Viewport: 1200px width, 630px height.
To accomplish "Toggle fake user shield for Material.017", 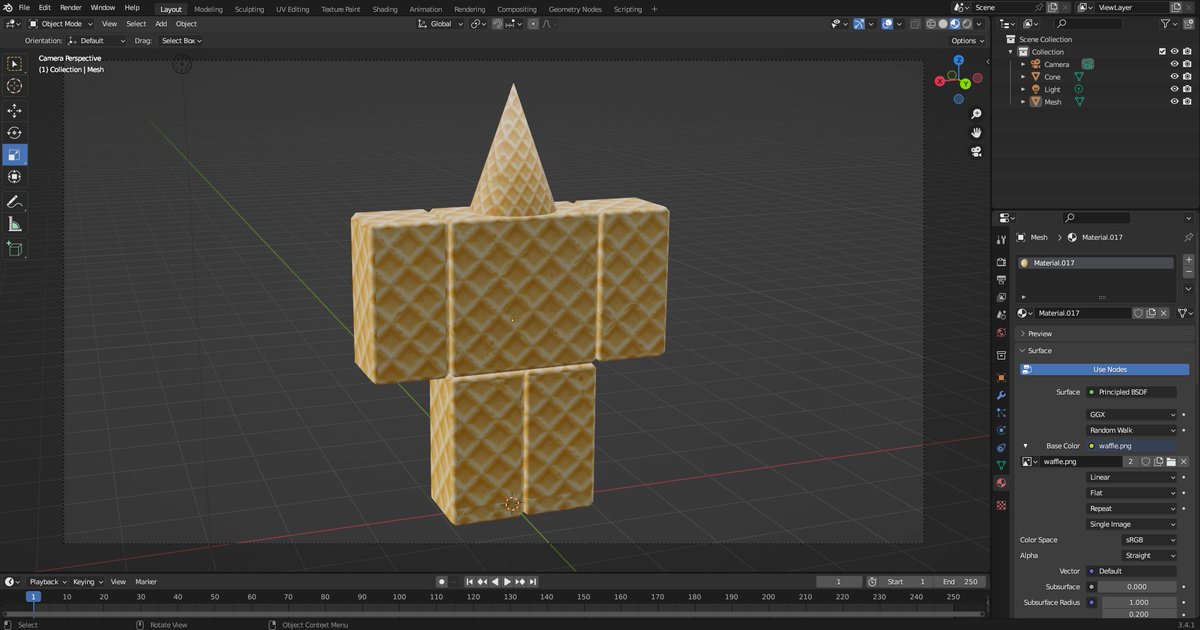I will [x=1138, y=313].
